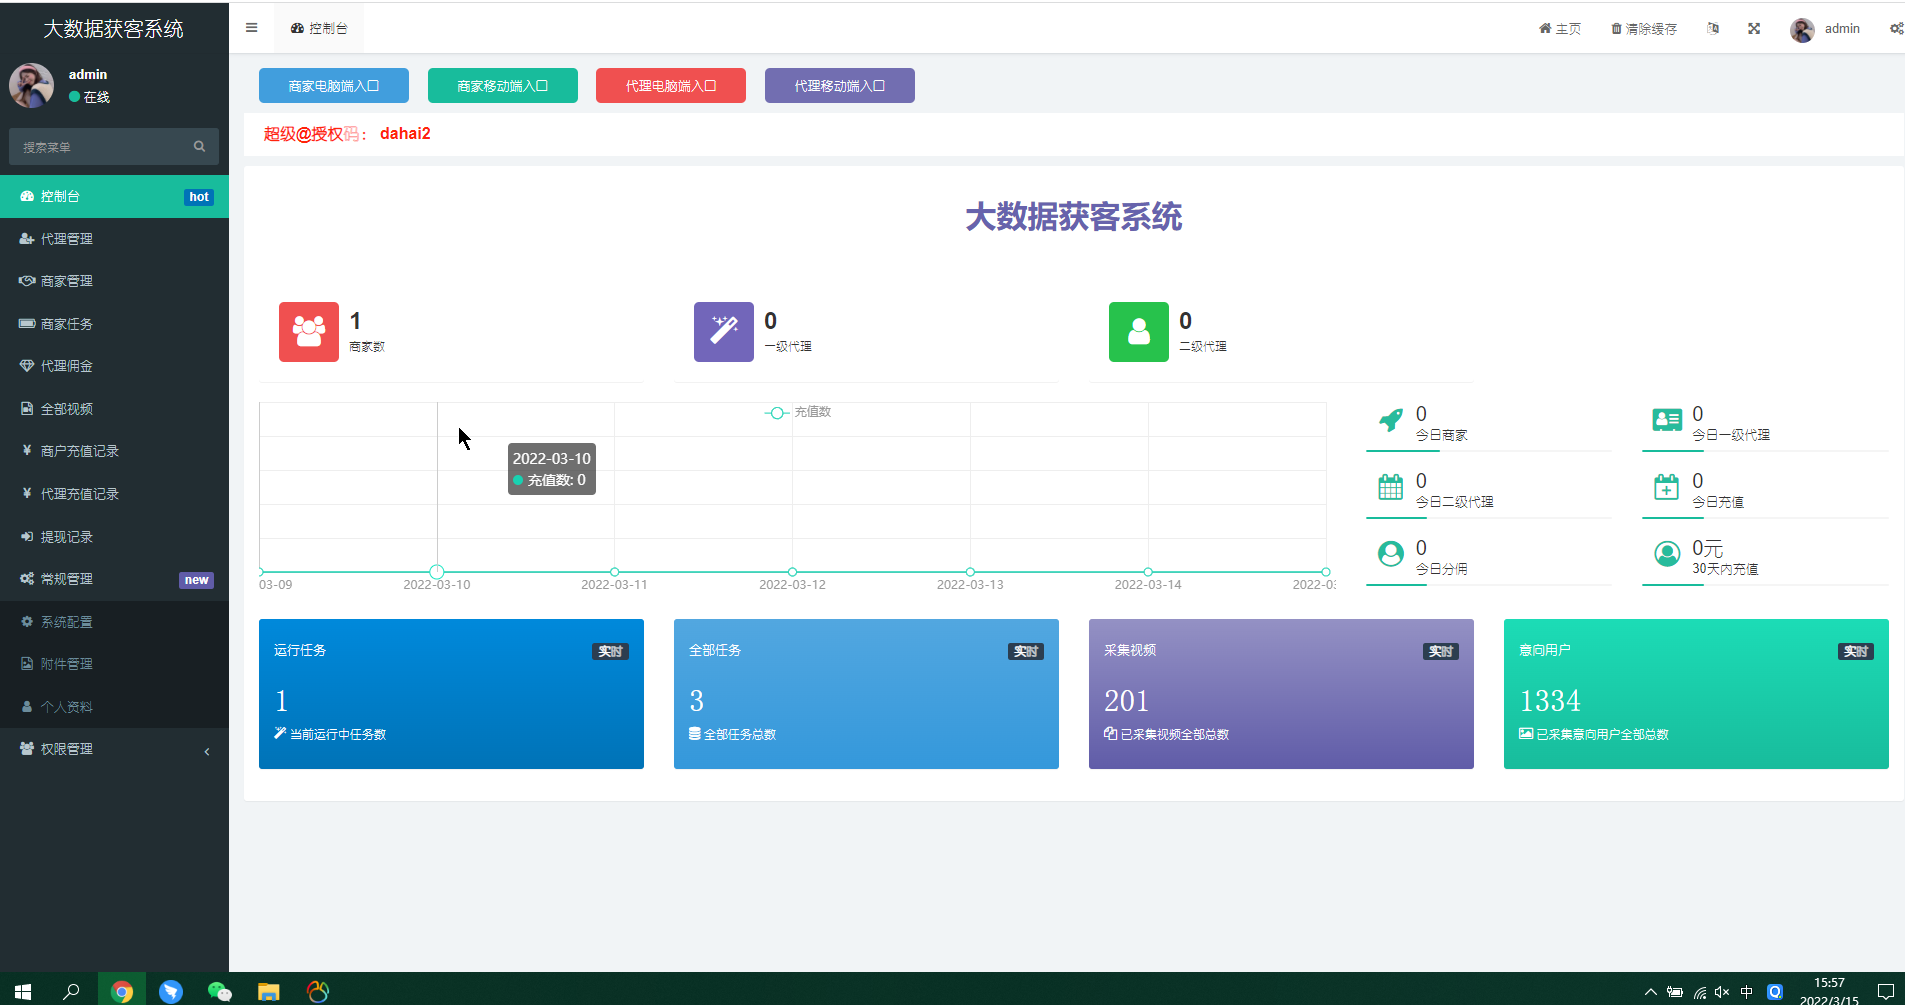Image resolution: width=1905 pixels, height=1005 pixels.
Task: Click the 商家电脑端入口 button
Action: pos(333,86)
